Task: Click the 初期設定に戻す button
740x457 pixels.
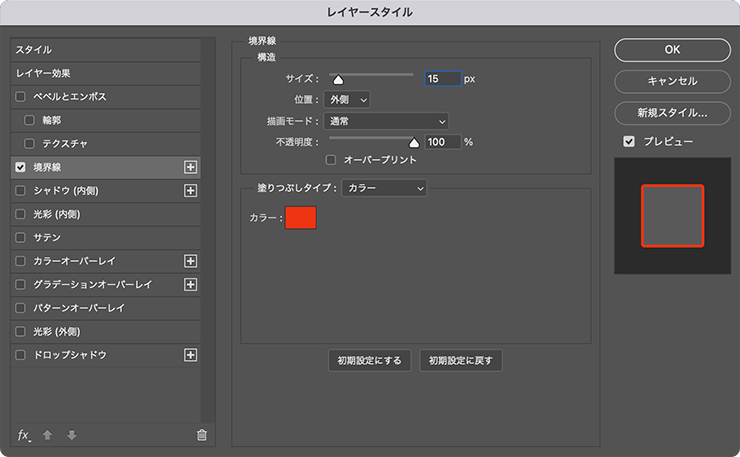Action: pyautogui.click(x=461, y=361)
